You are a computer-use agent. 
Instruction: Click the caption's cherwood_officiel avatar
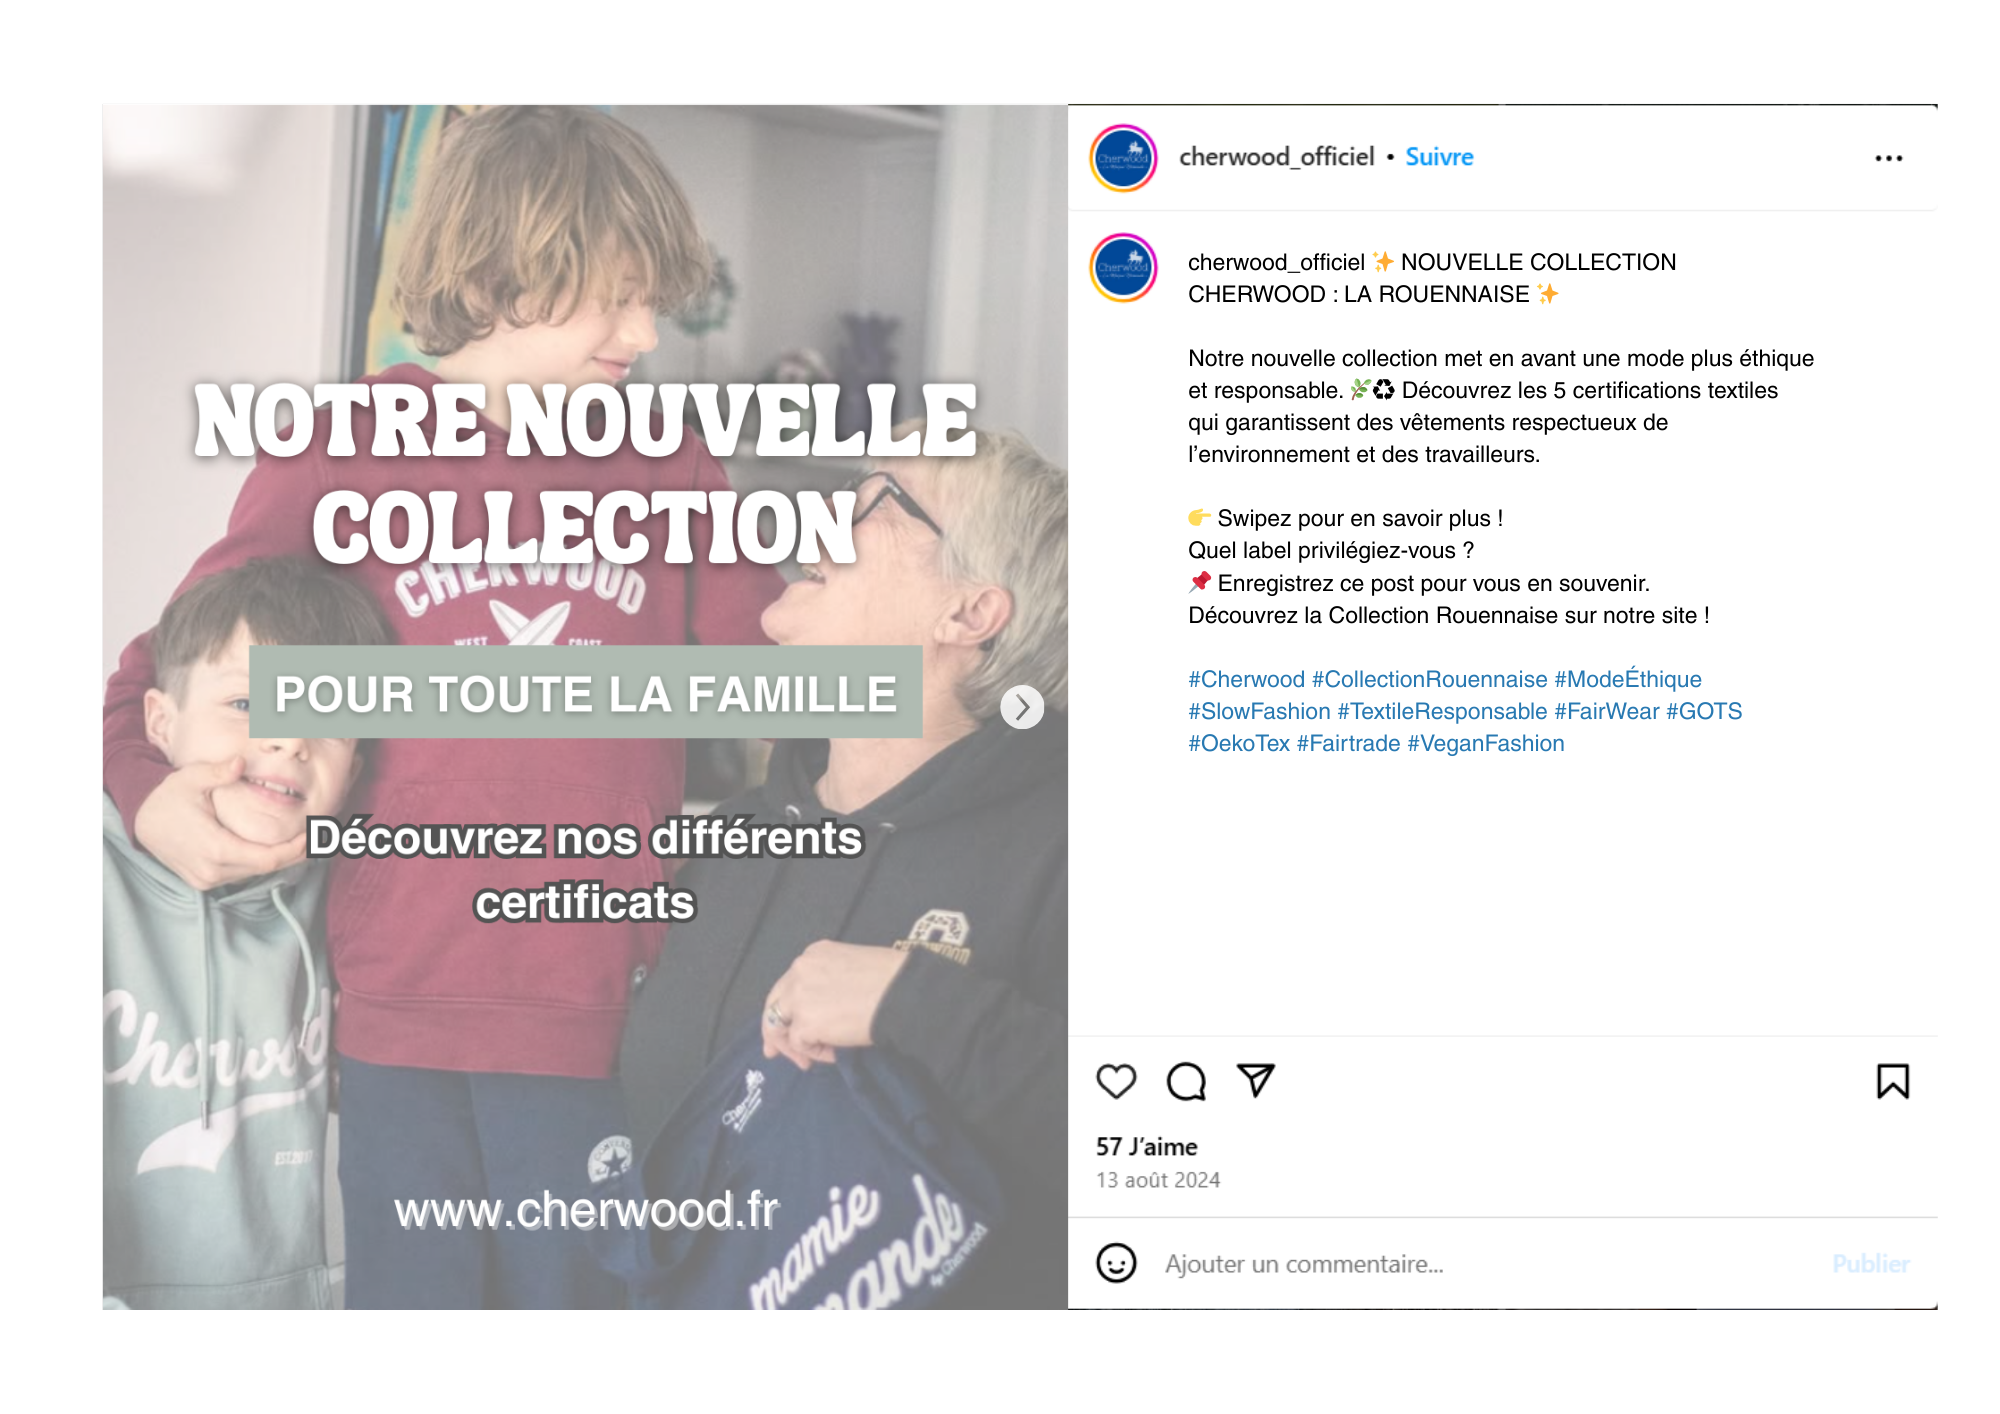pos(1123,268)
